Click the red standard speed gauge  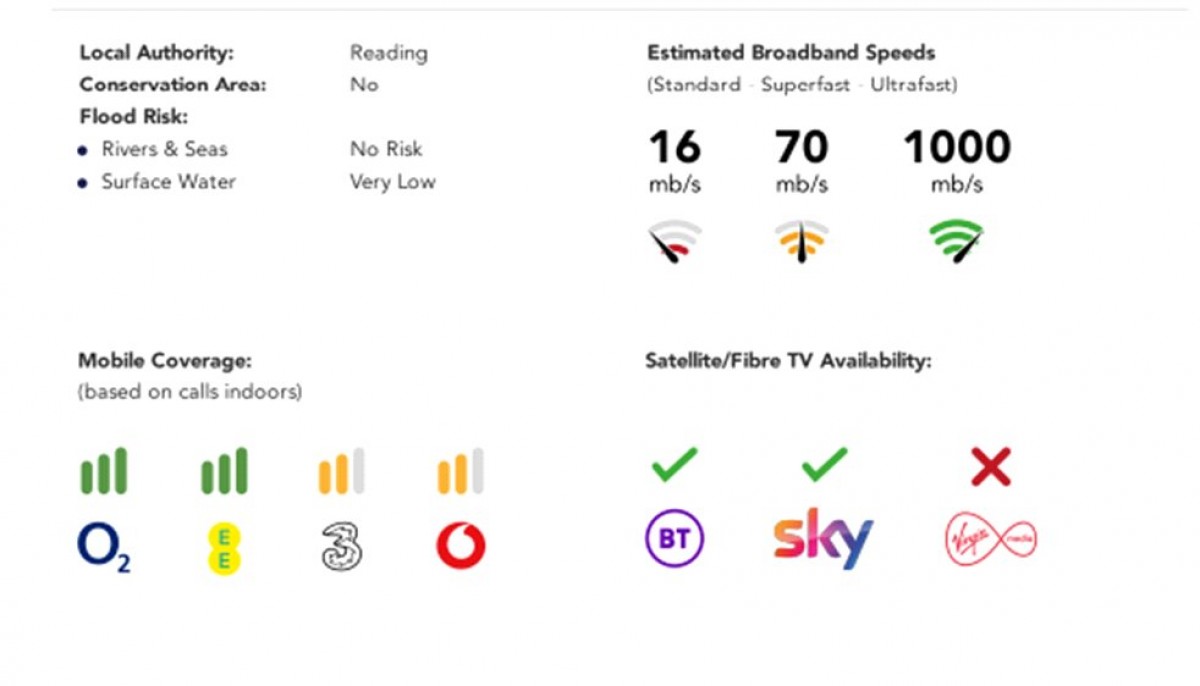[x=675, y=241]
